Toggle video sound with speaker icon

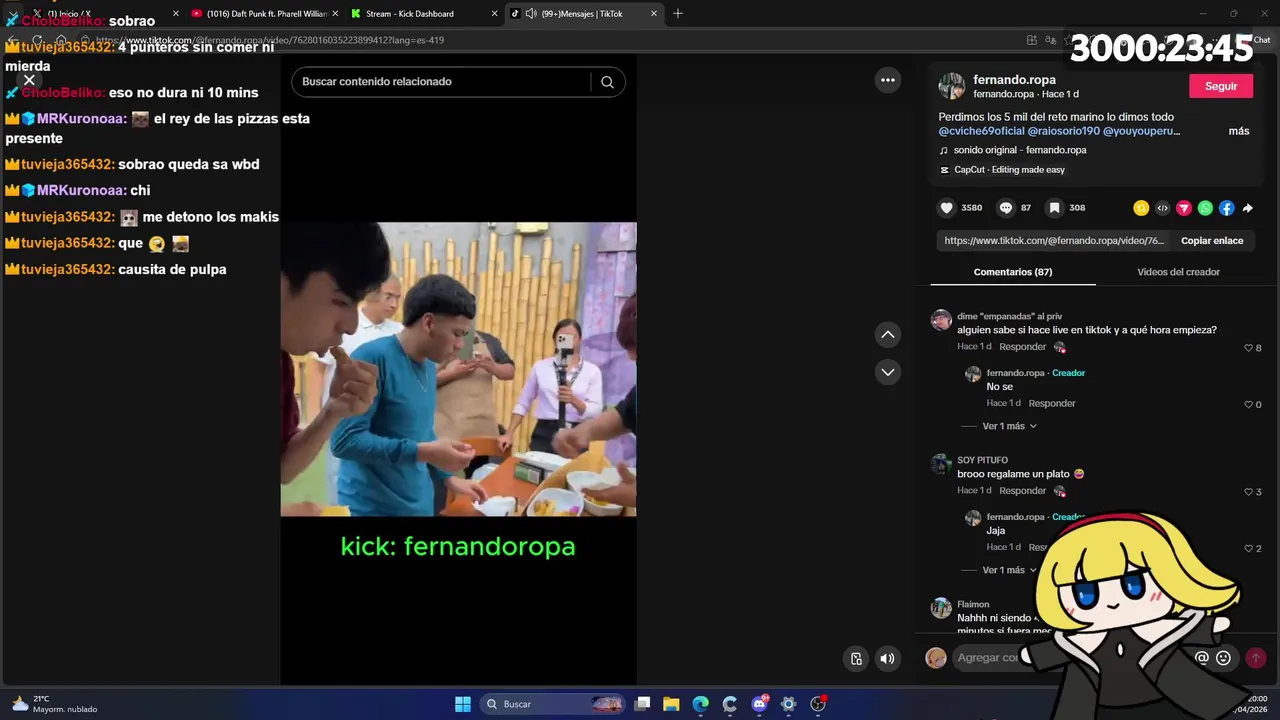tap(887, 658)
